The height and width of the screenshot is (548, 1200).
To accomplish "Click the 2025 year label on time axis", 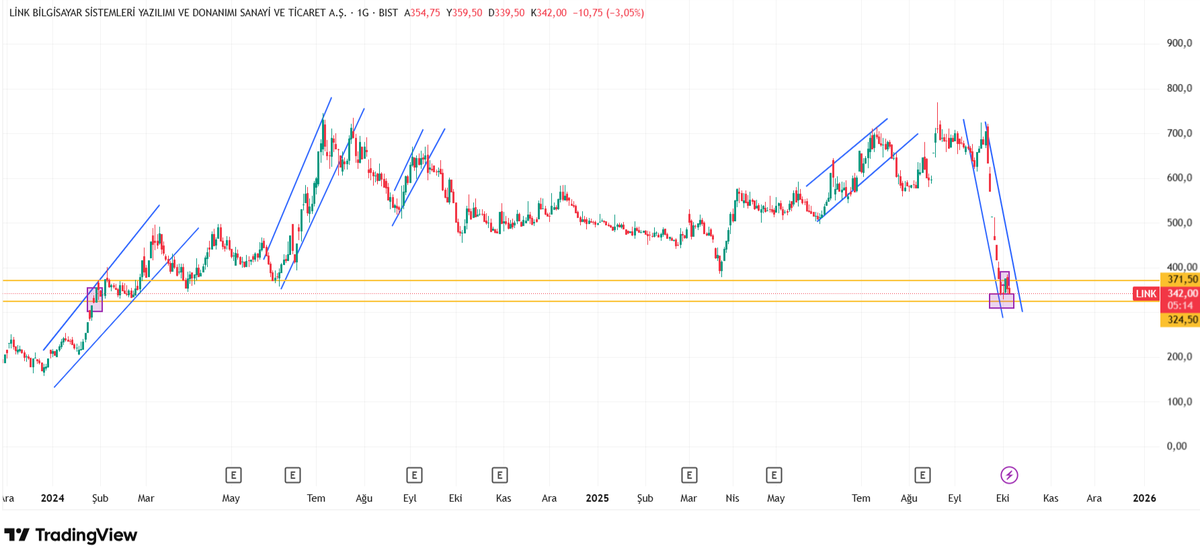I will point(598,498).
